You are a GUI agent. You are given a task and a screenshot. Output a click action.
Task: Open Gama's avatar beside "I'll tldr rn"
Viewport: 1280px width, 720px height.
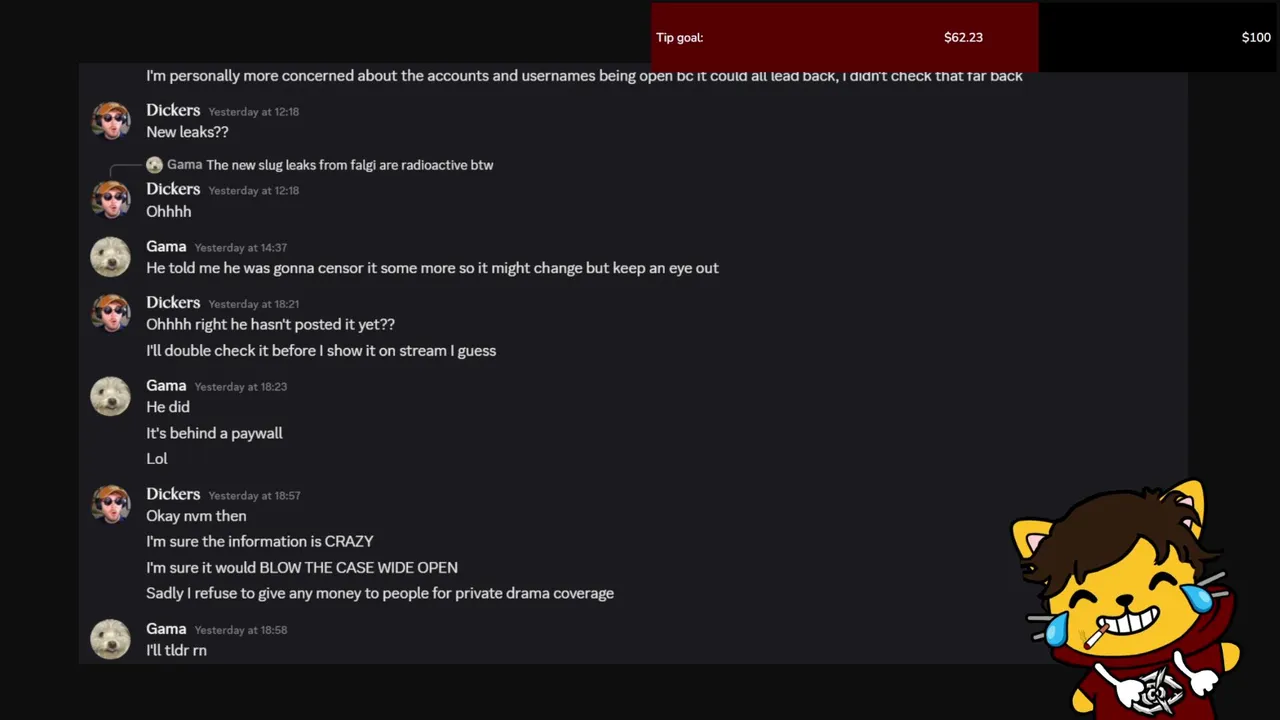[110, 639]
